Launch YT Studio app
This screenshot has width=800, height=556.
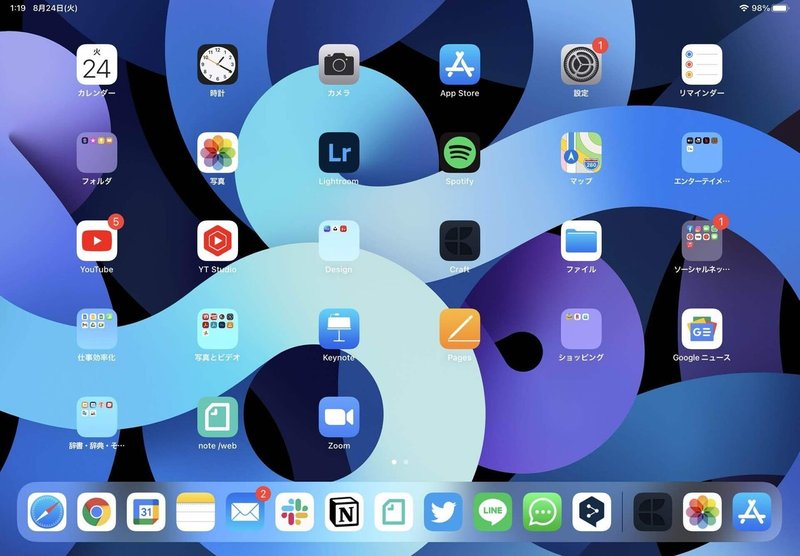tap(217, 241)
